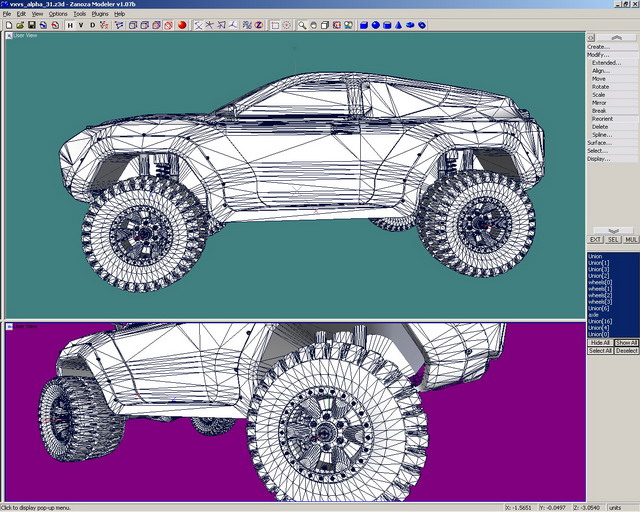Expand the Surface... command group
This screenshot has height=512, width=640.
tap(598, 143)
